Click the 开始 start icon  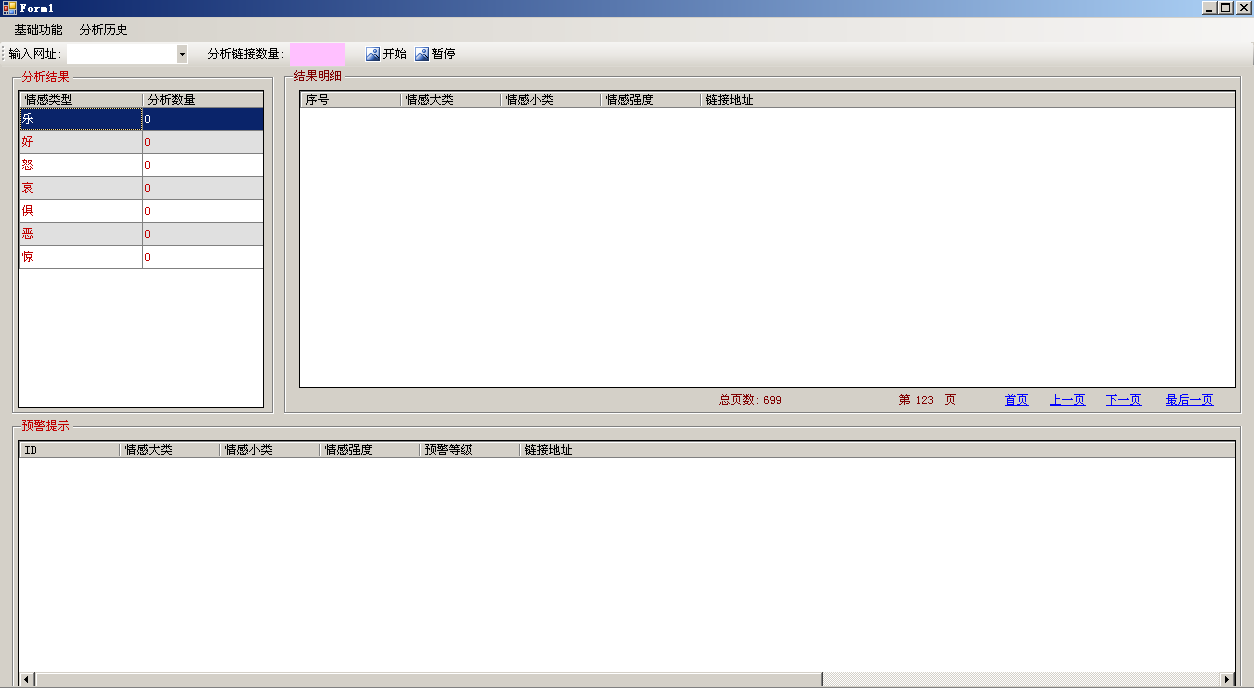point(373,54)
